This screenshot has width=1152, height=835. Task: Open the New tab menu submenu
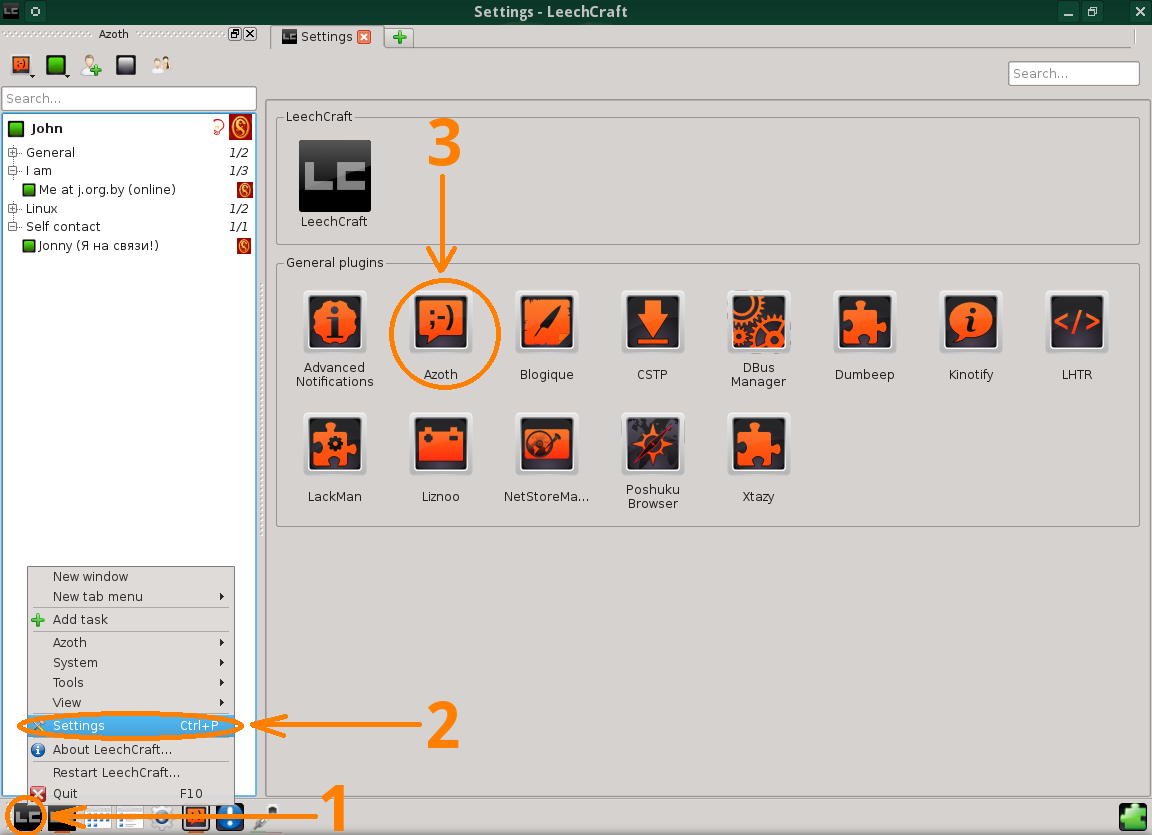(x=131, y=596)
